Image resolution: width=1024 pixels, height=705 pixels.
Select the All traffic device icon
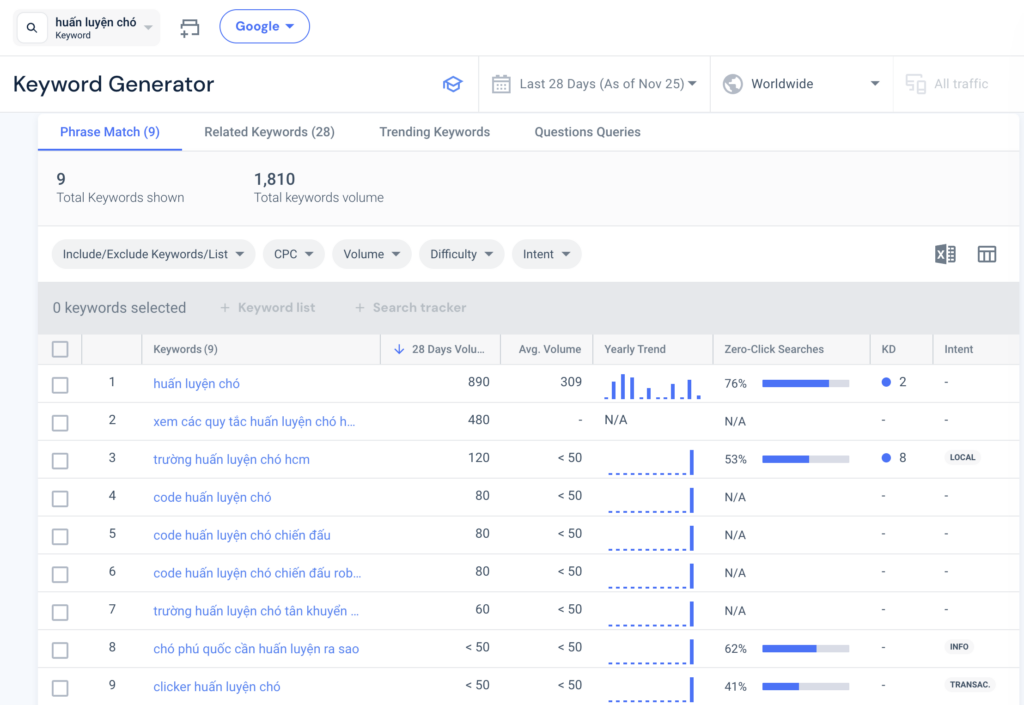click(915, 84)
